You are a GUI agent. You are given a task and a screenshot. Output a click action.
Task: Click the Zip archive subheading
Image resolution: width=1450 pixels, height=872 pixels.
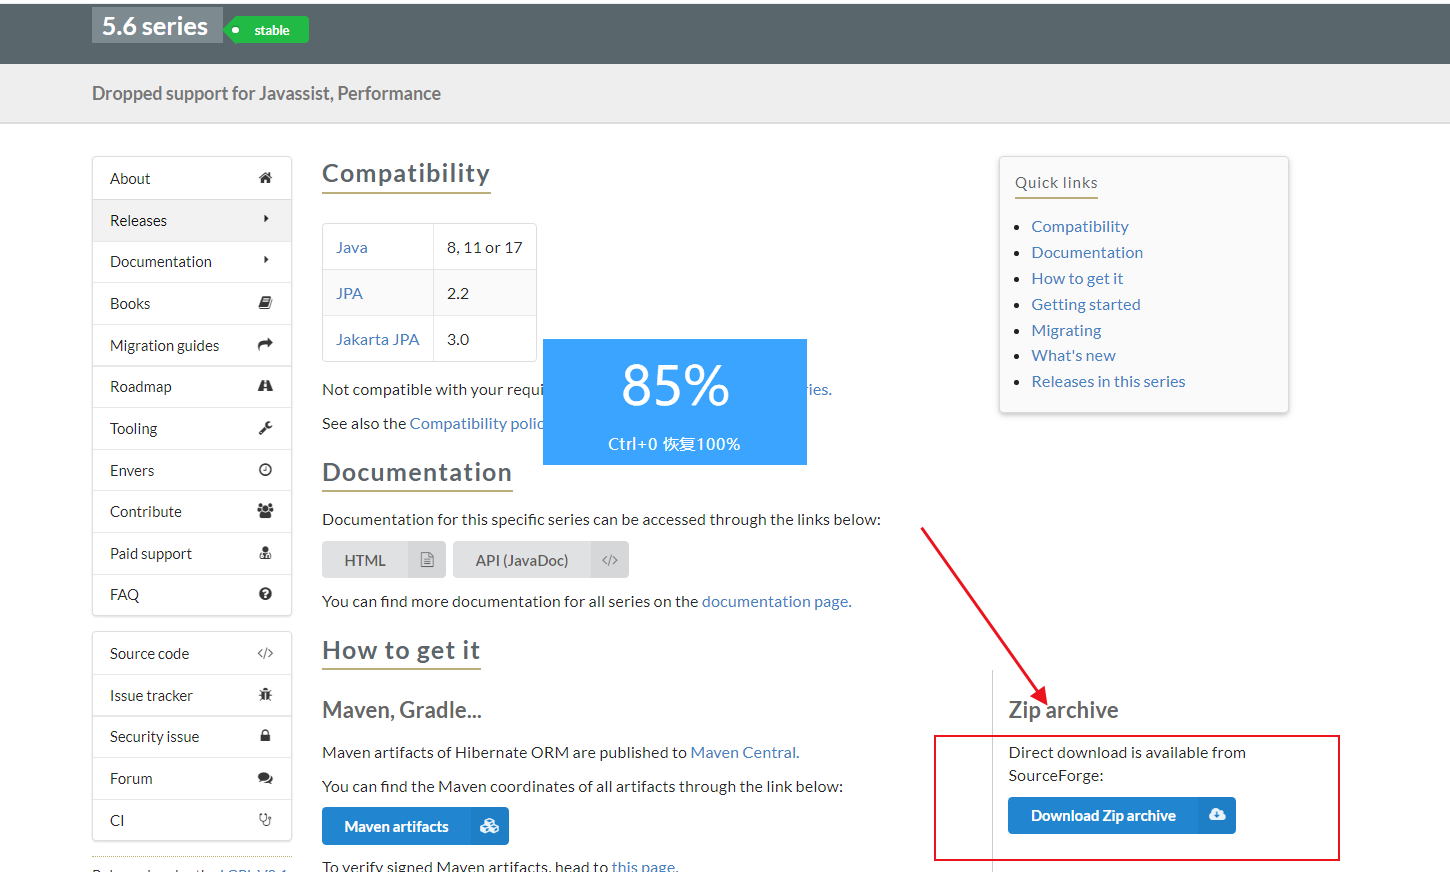click(x=1063, y=710)
